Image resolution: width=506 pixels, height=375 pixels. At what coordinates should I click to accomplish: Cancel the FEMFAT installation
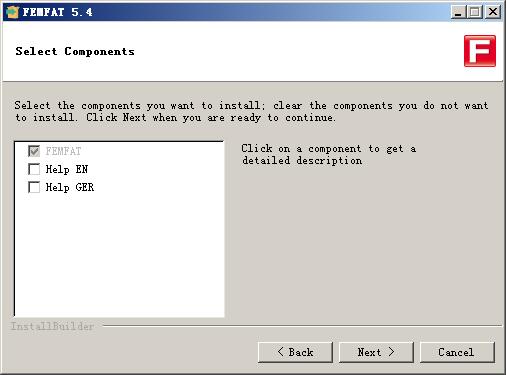pos(457,352)
